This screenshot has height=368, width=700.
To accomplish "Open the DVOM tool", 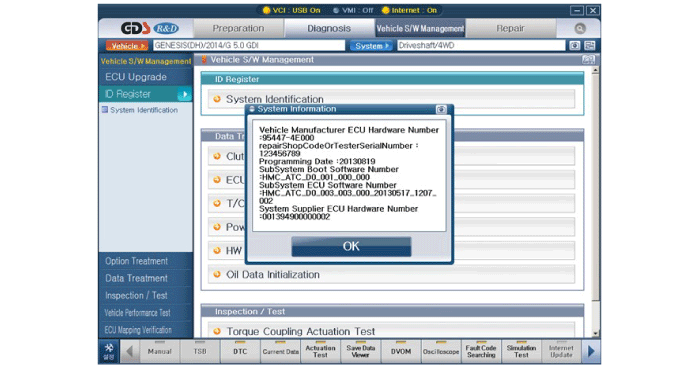I will tap(400, 351).
